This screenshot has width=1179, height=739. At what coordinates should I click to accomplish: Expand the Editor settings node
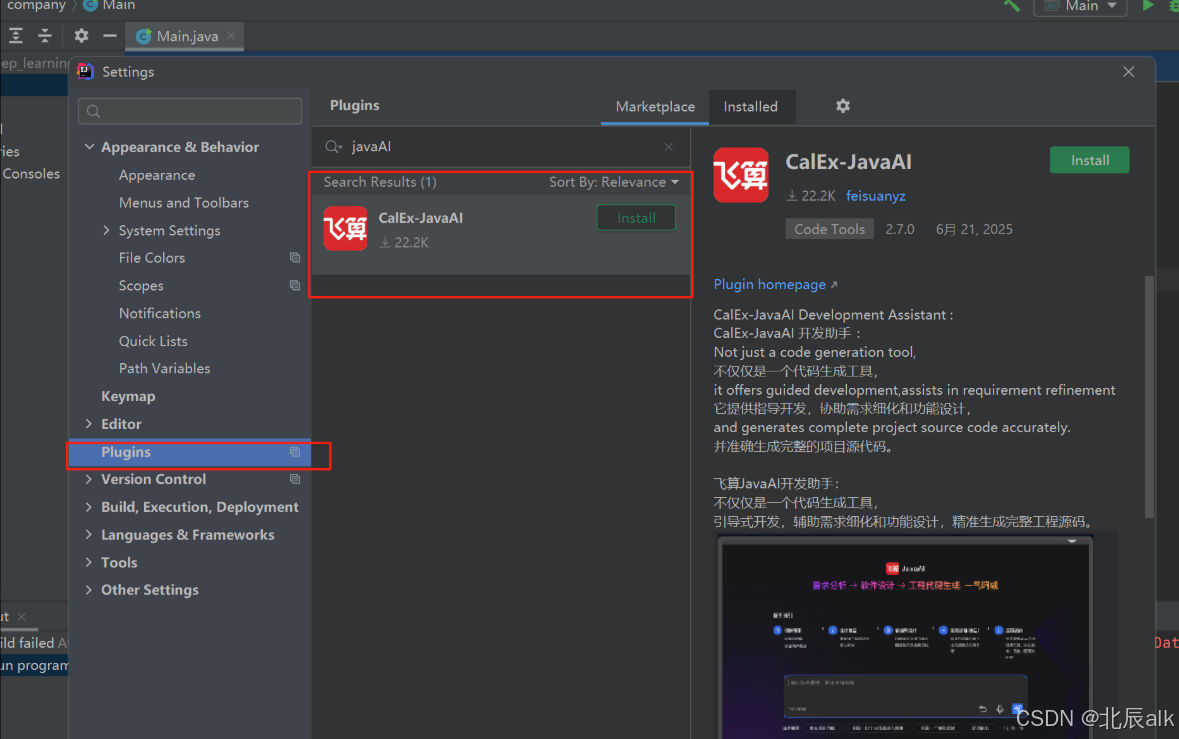(x=89, y=424)
